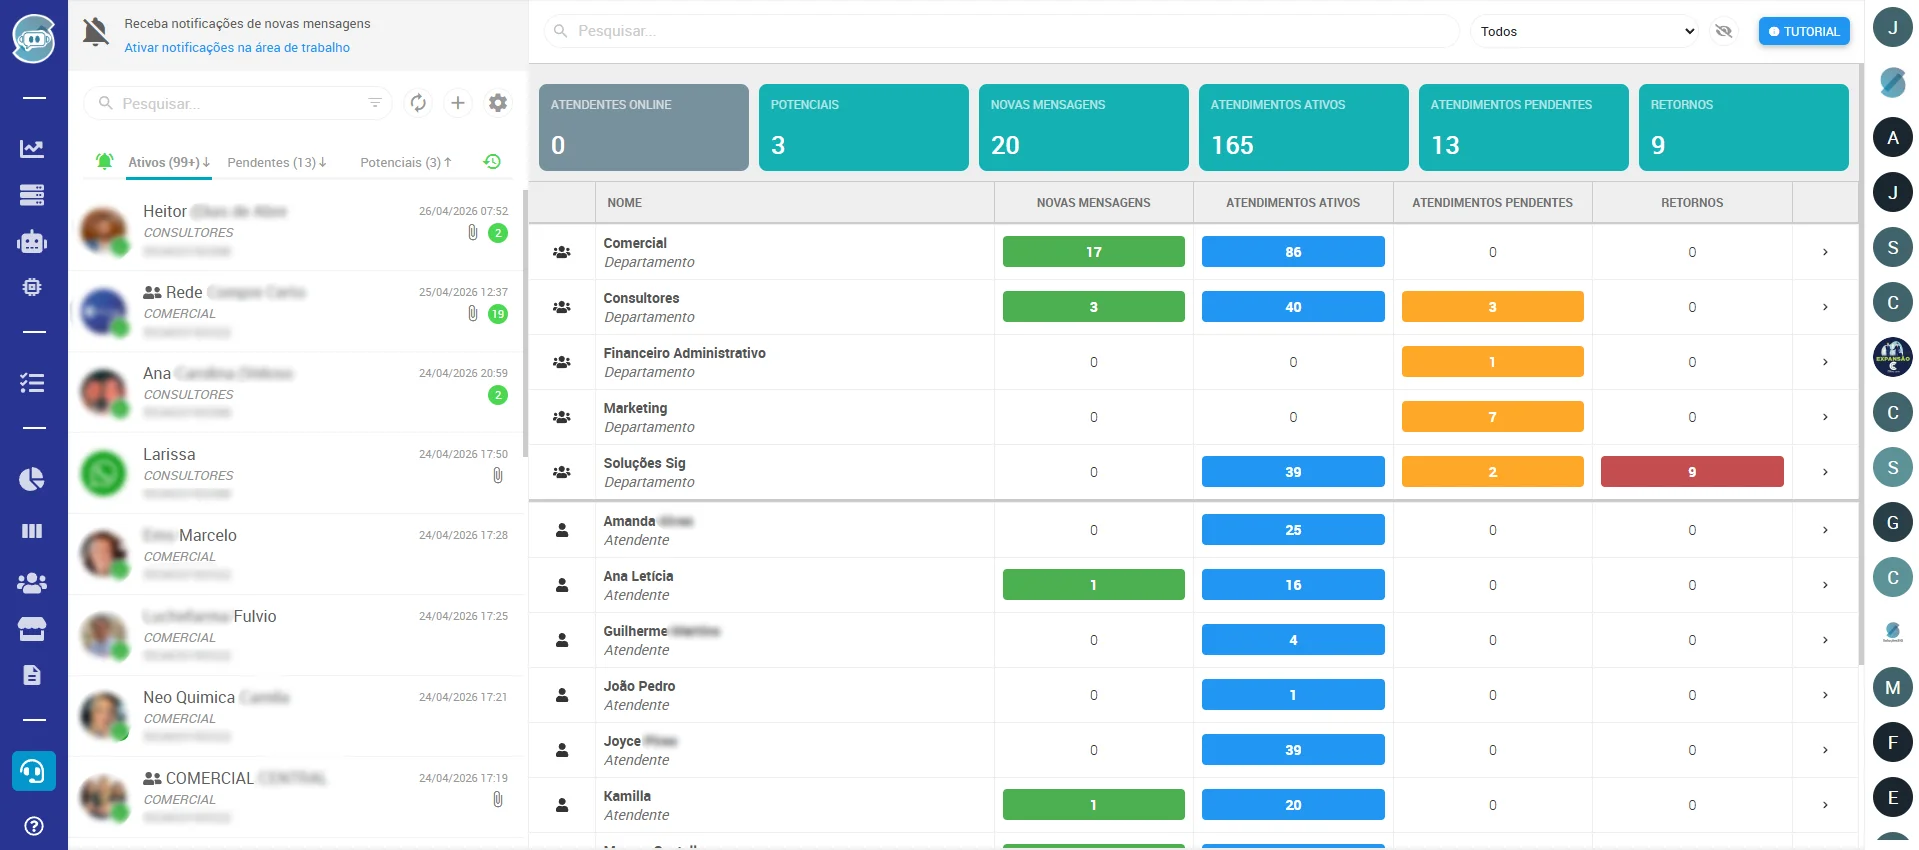Open the robot bot sidebar icon
1919x850 pixels.
pos(32,241)
